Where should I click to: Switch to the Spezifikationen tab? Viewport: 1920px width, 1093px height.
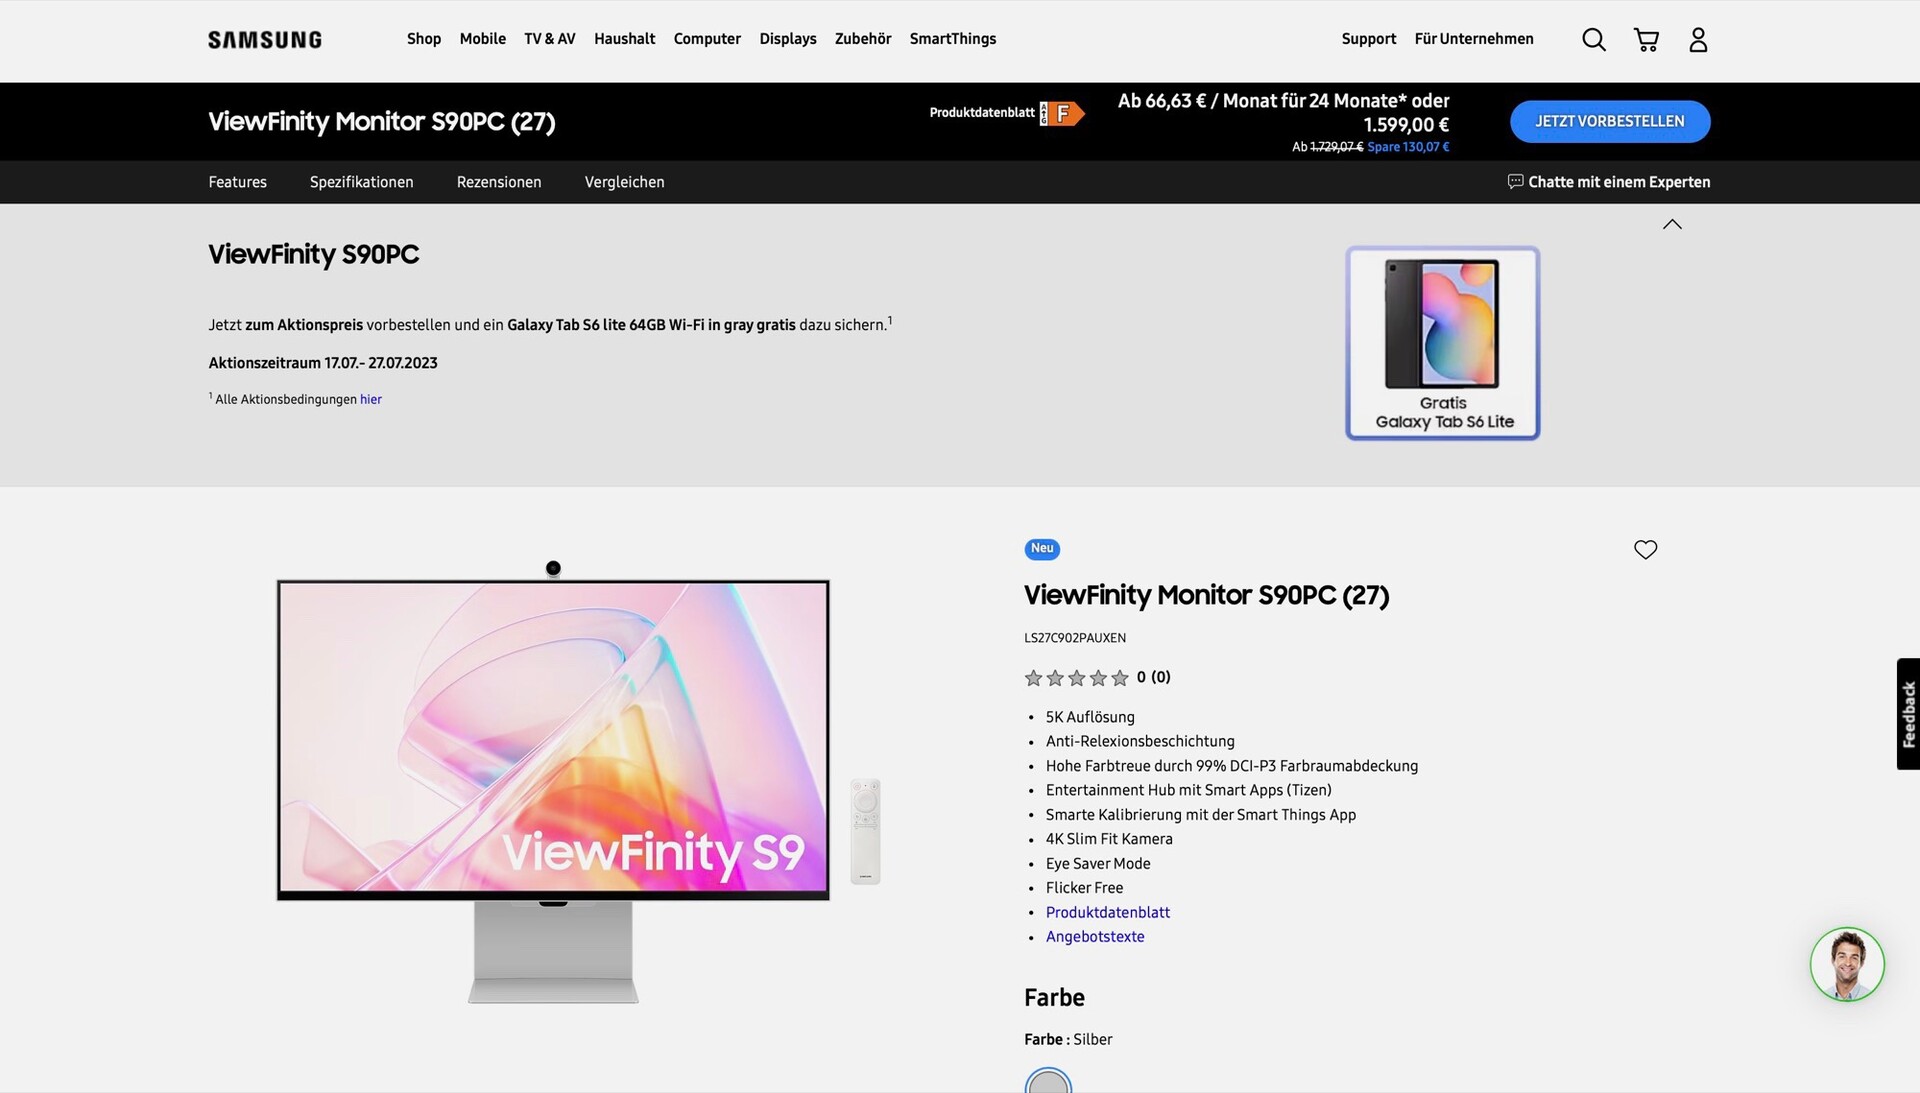(361, 182)
